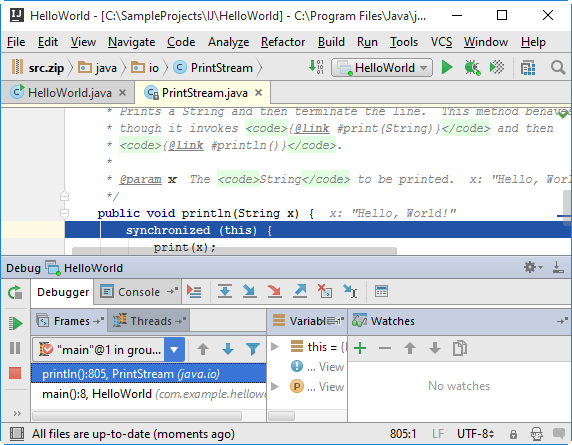Click src.zip breadcrumb in navigation bar
This screenshot has height=445, width=572.
(x=38, y=67)
